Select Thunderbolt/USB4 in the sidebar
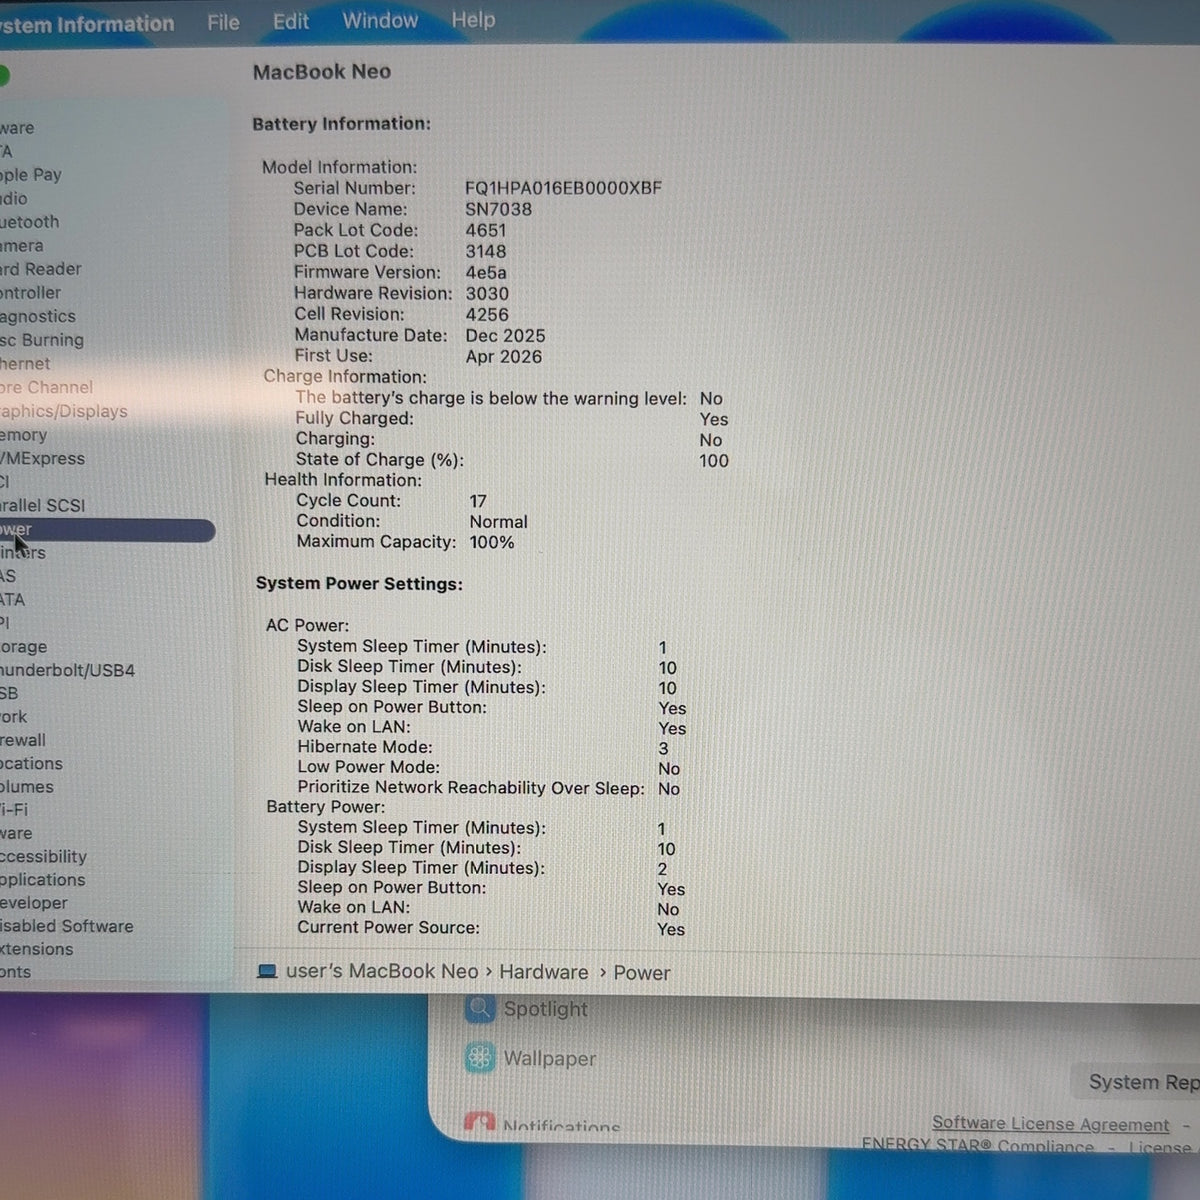The height and width of the screenshot is (1200, 1200). tap(68, 670)
